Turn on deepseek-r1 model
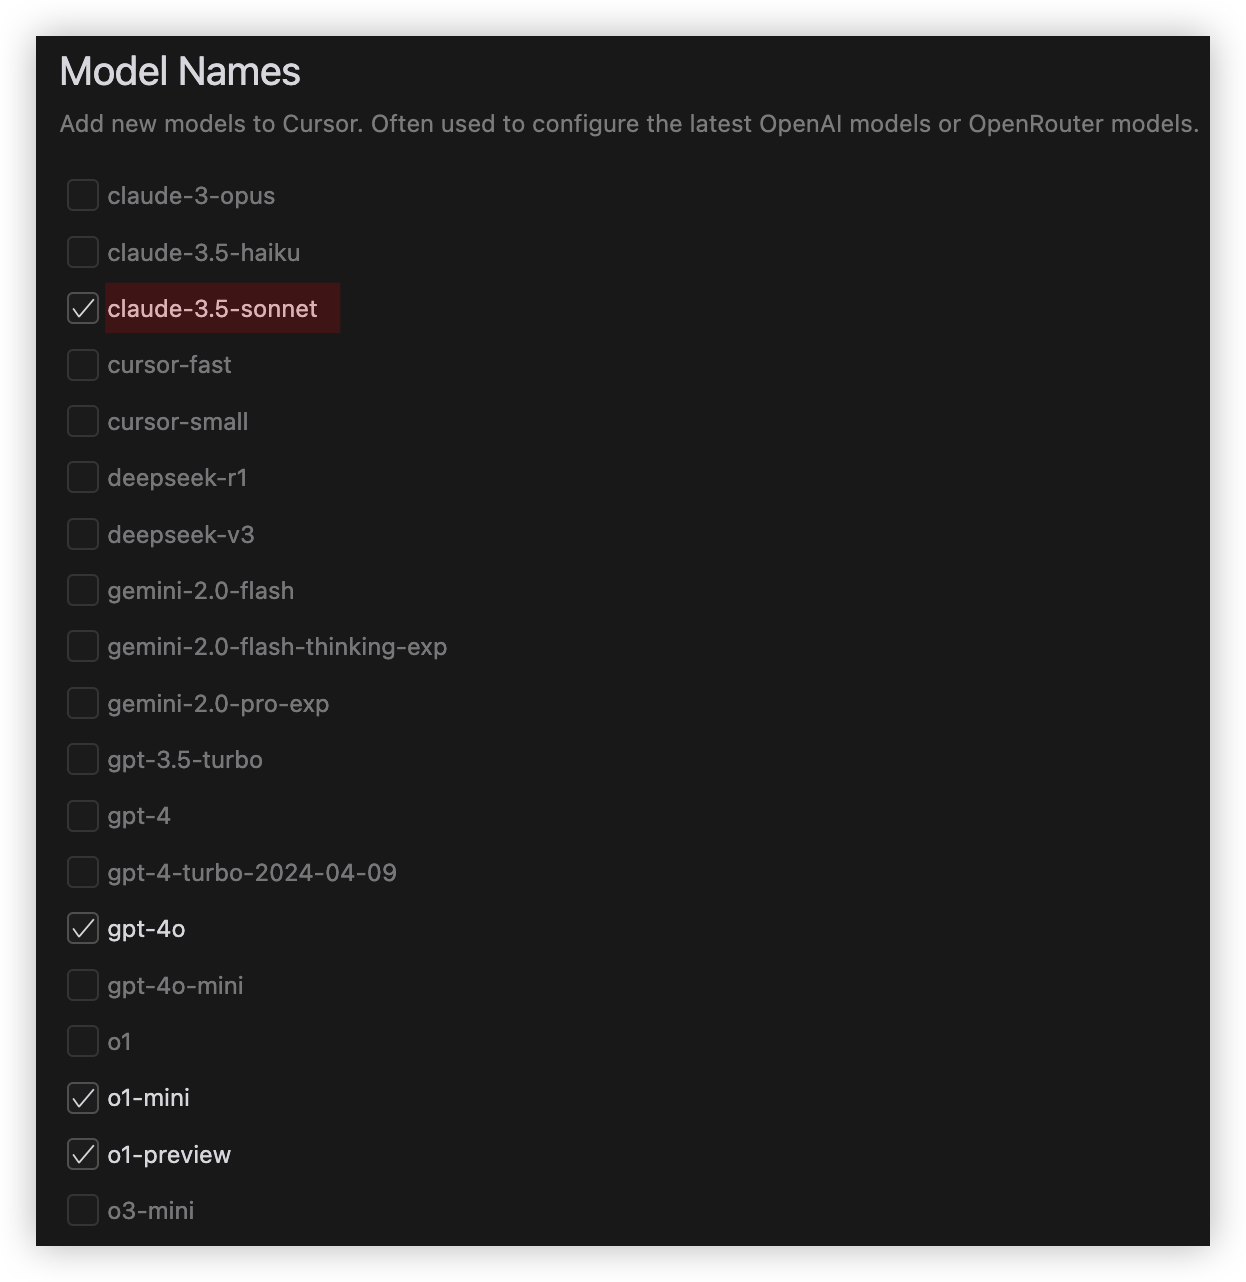 [83, 478]
